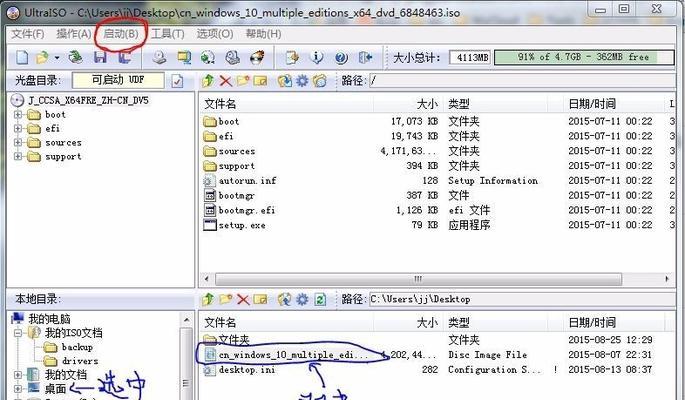Expand the efi folder in image tree
The width and height of the screenshot is (685, 400).
pos(18,128)
